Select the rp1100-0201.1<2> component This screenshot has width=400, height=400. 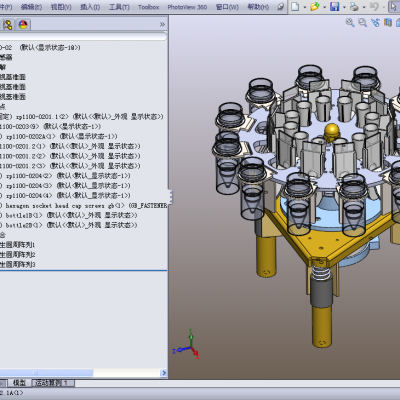(x=82, y=117)
